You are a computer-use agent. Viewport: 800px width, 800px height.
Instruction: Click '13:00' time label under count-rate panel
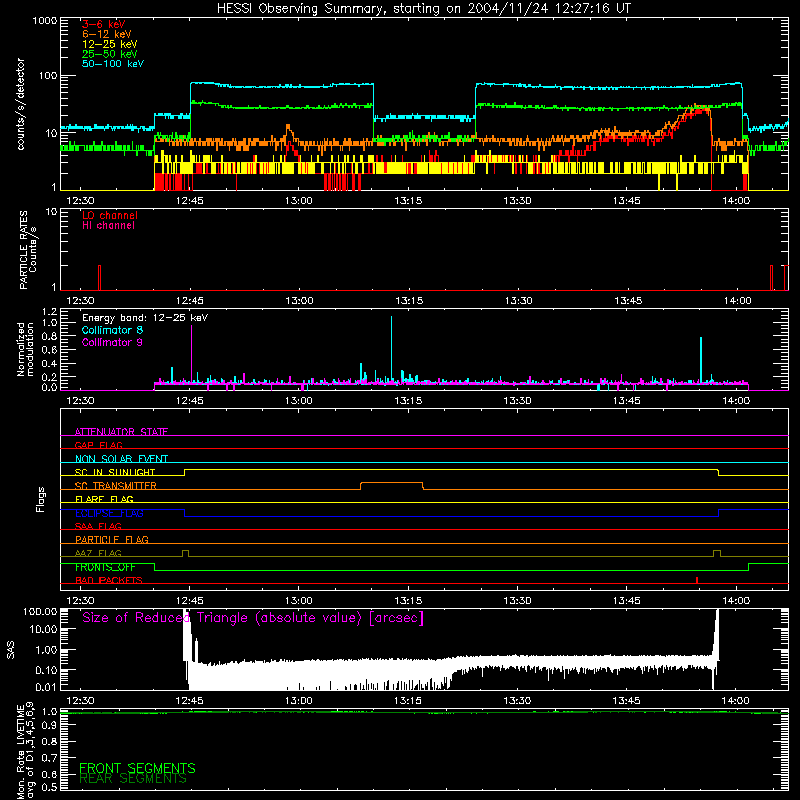tap(299, 201)
